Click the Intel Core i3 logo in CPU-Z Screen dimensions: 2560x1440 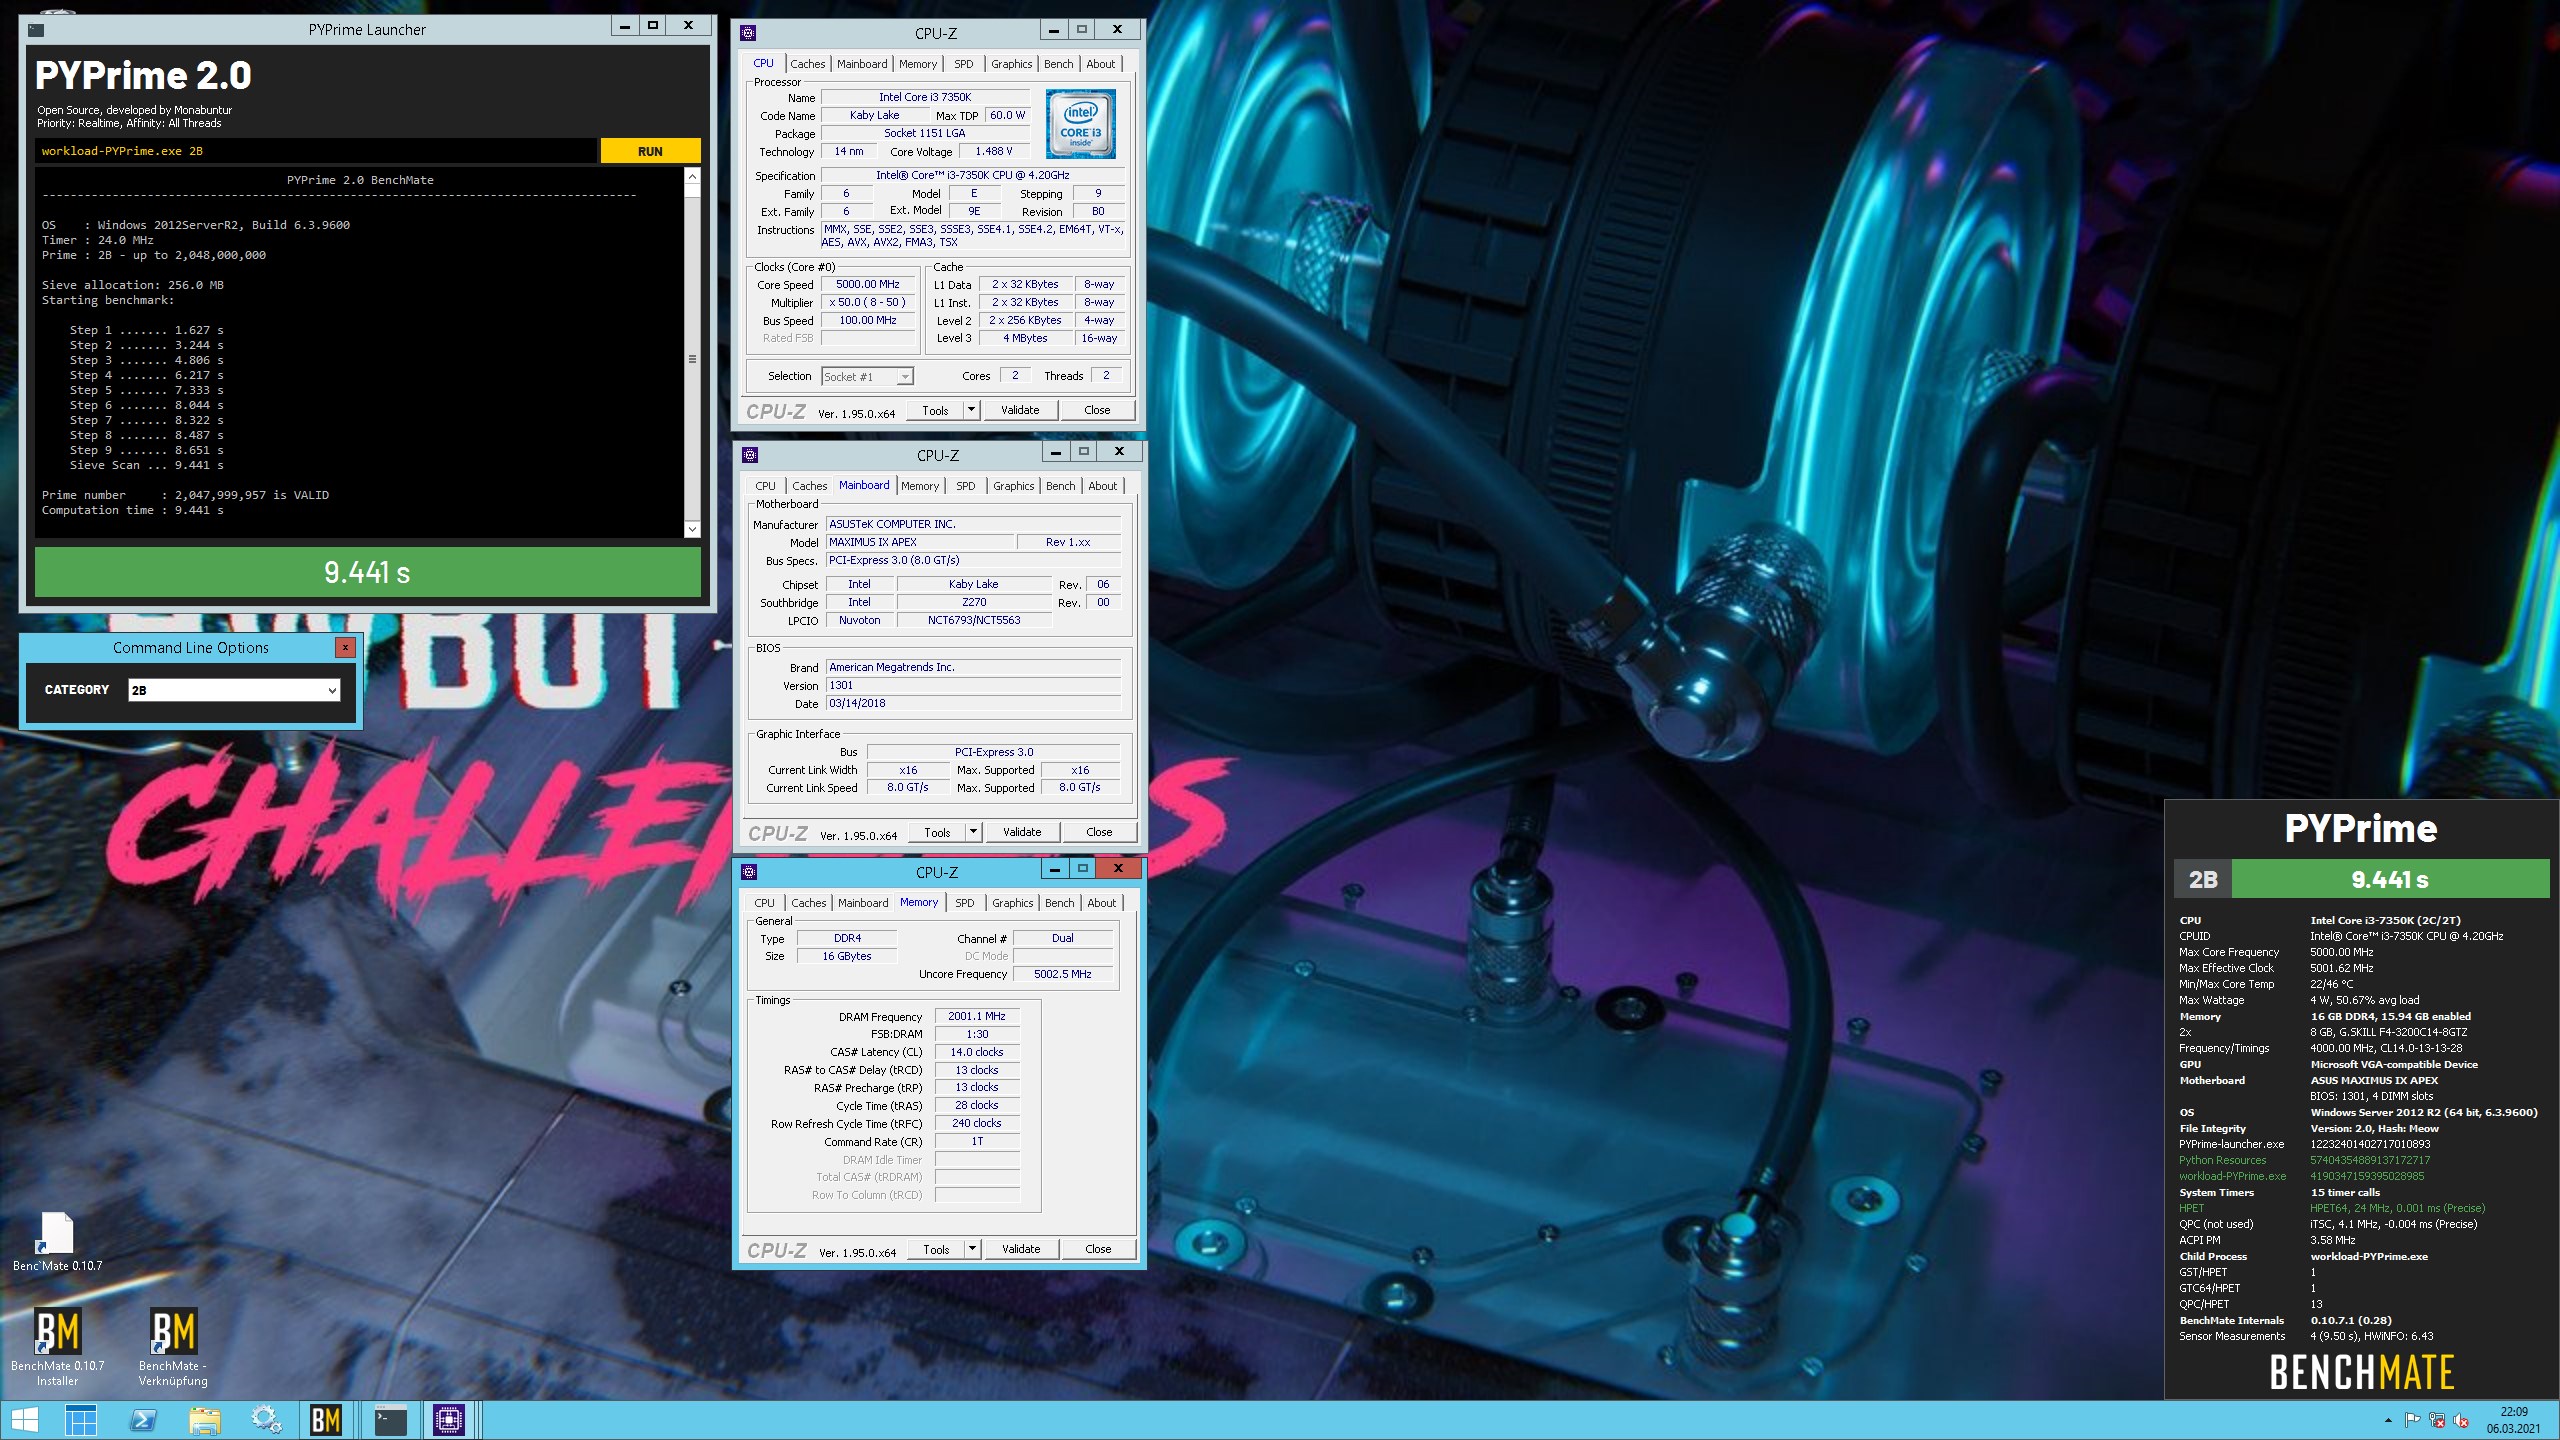pyautogui.click(x=1080, y=125)
